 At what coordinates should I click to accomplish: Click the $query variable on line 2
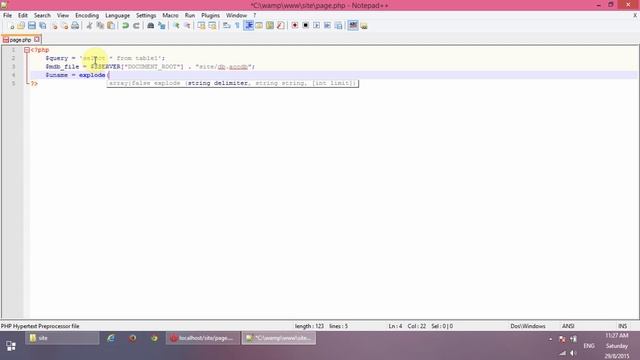coord(57,58)
